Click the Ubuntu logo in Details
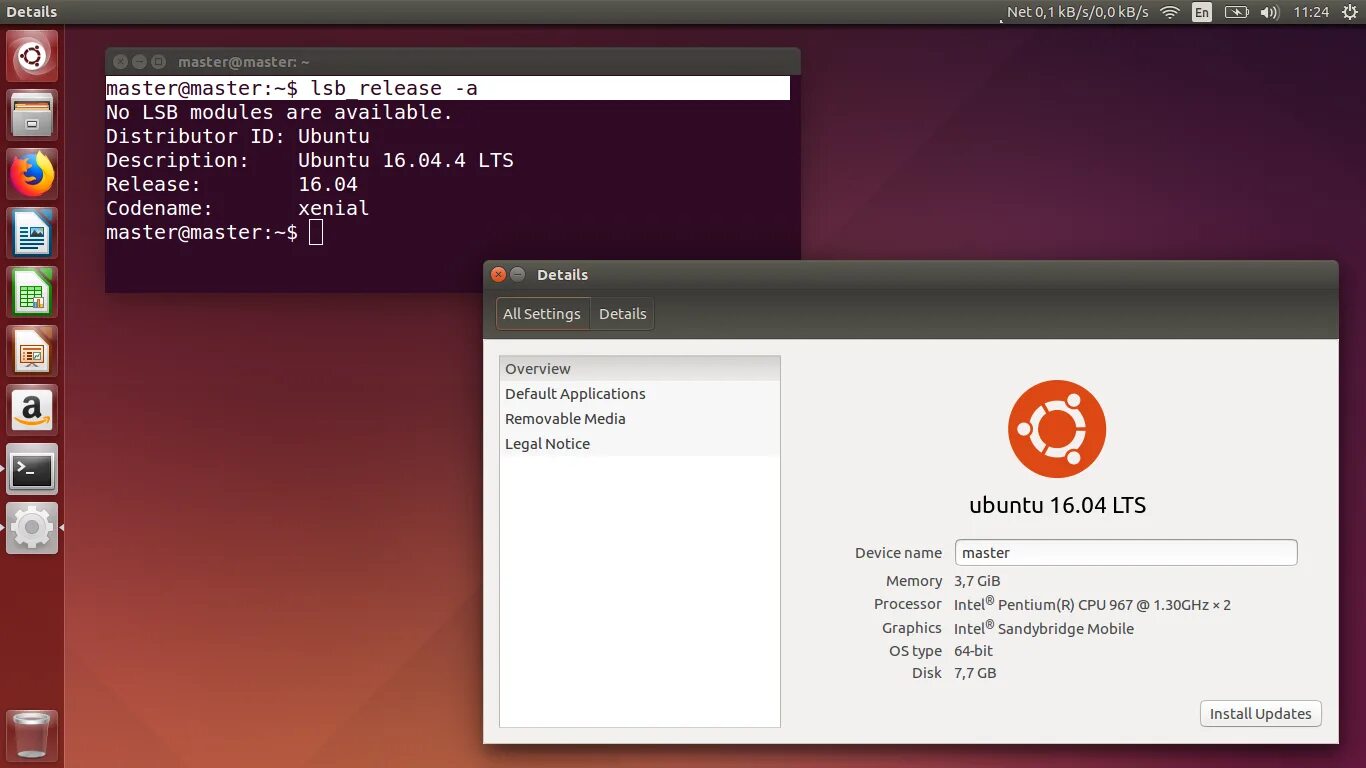 (x=1057, y=429)
